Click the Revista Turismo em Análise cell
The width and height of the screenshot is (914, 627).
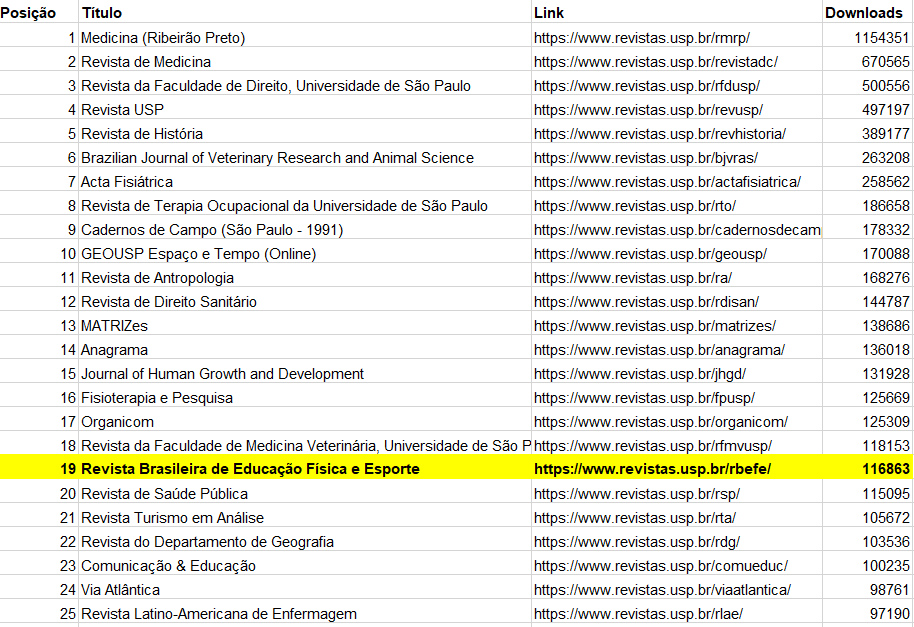click(305, 517)
